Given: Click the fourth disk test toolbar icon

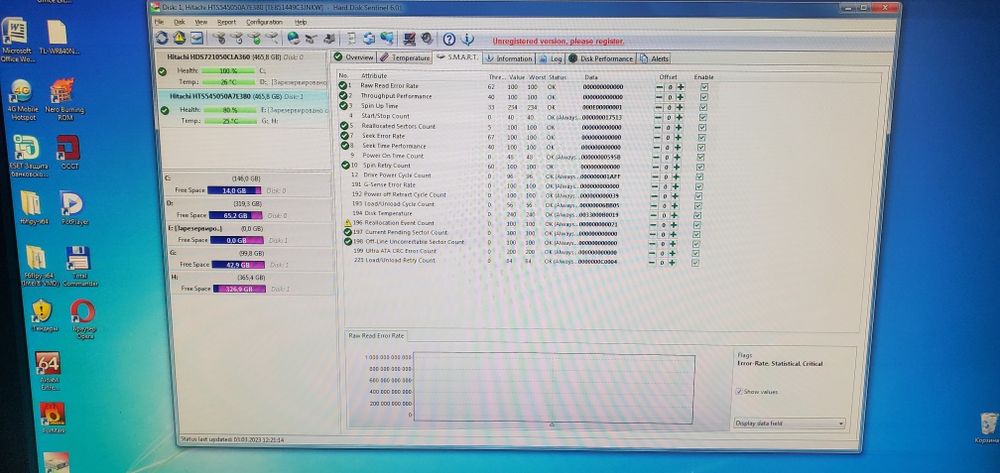Looking at the screenshot, I should 272,38.
